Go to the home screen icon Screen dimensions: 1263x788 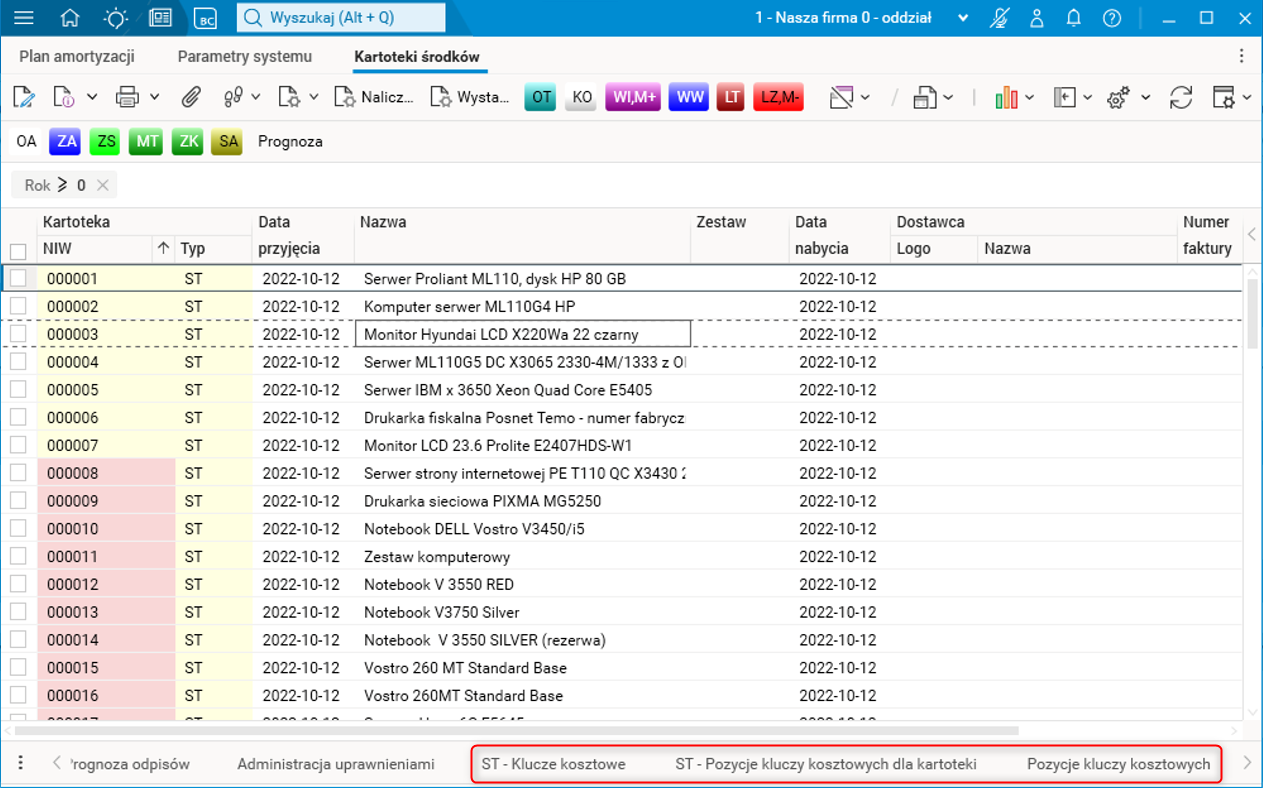[x=70, y=18]
